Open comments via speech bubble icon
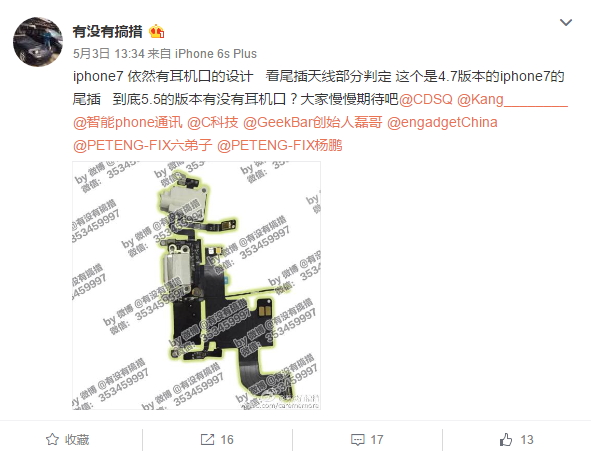Image resolution: width=591 pixels, height=456 pixels. [x=357, y=440]
